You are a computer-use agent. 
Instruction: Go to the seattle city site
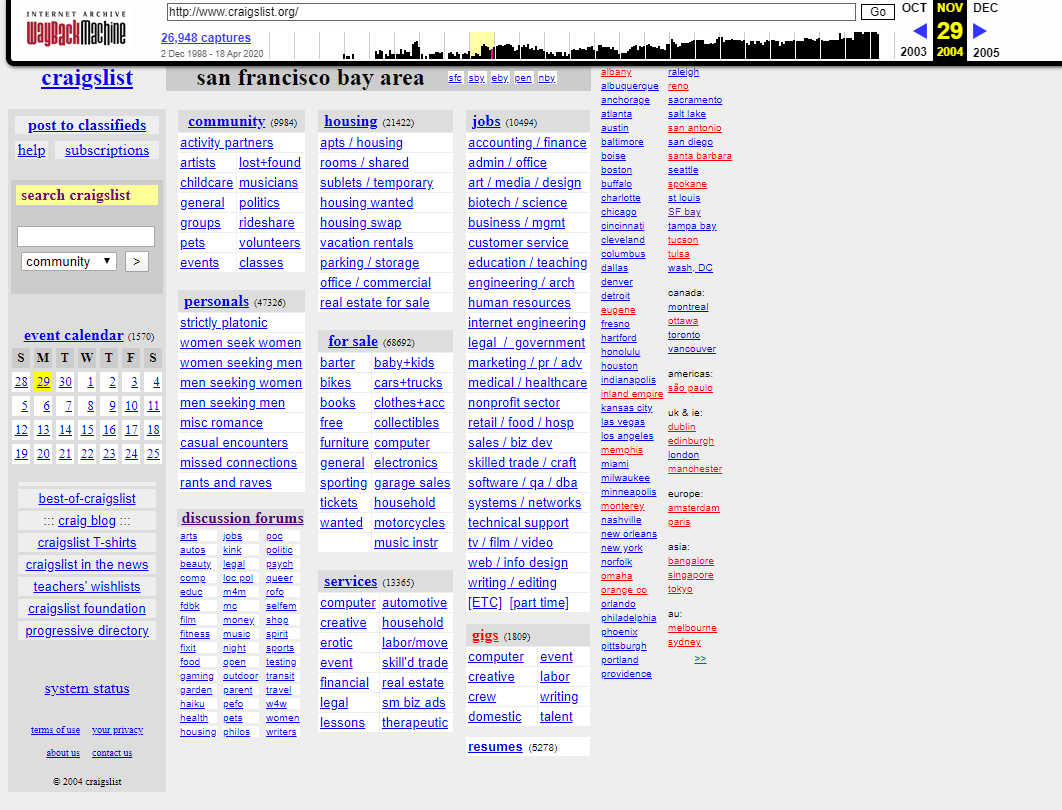pos(683,170)
